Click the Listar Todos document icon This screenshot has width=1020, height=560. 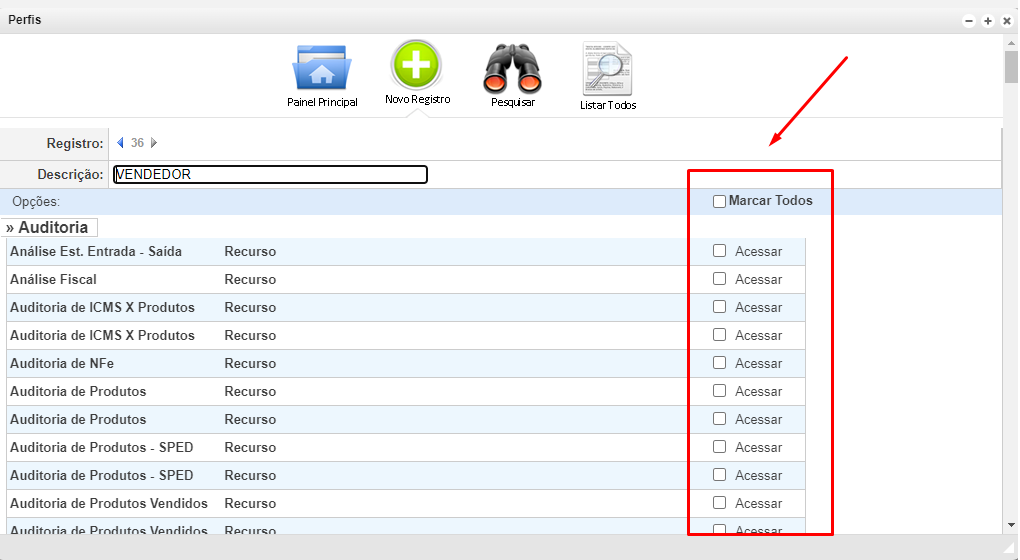coord(607,69)
